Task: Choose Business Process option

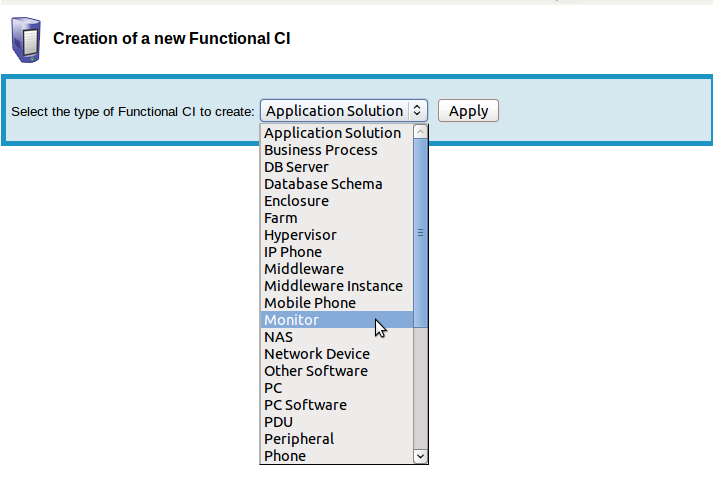Action: tap(320, 150)
